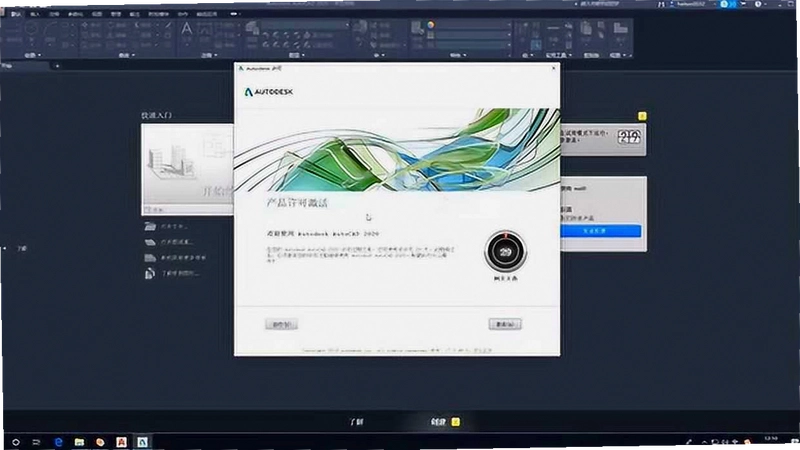Open the Base view icon at ribbon's end
The height and width of the screenshot is (450, 800).
pyautogui.click(x=620, y=28)
